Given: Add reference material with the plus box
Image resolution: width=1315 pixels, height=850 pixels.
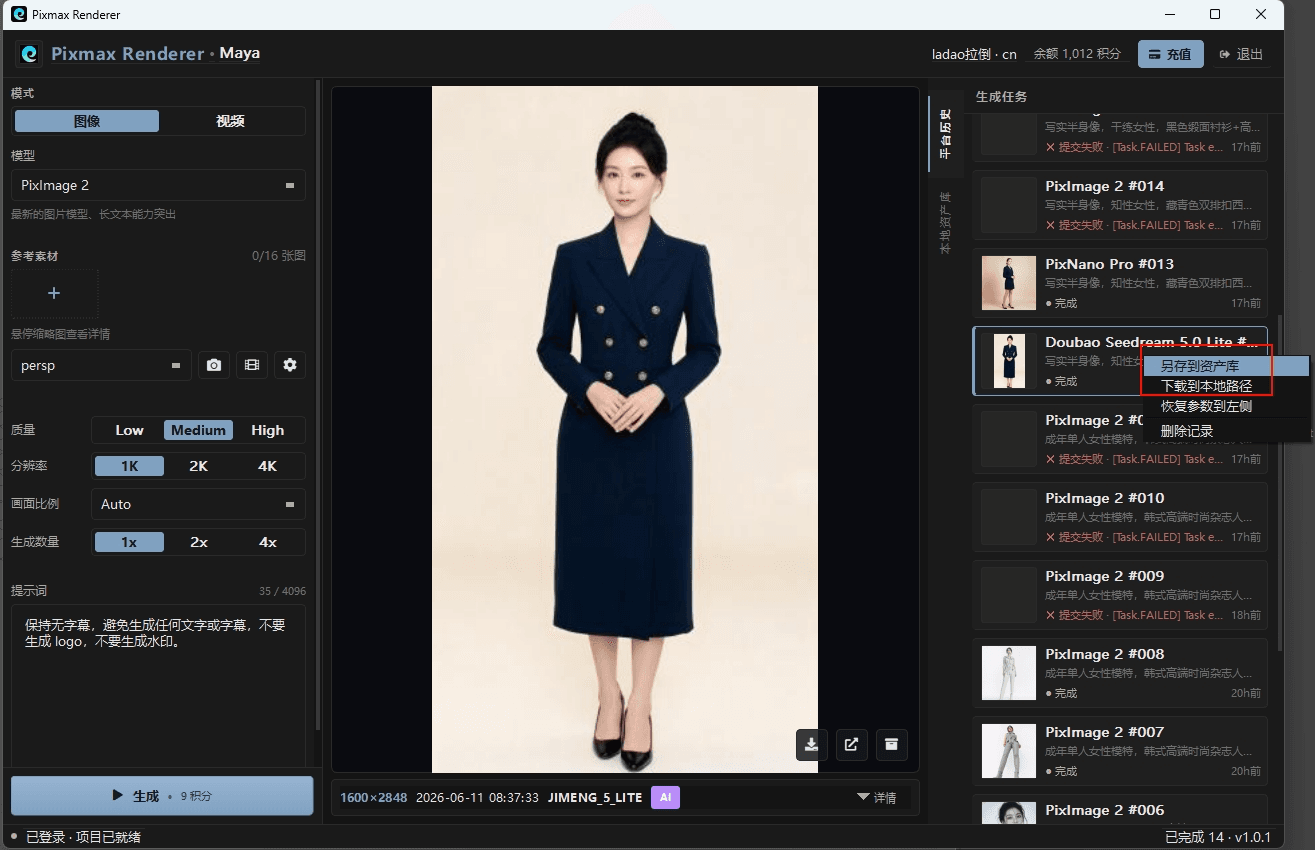Looking at the screenshot, I should (55, 293).
